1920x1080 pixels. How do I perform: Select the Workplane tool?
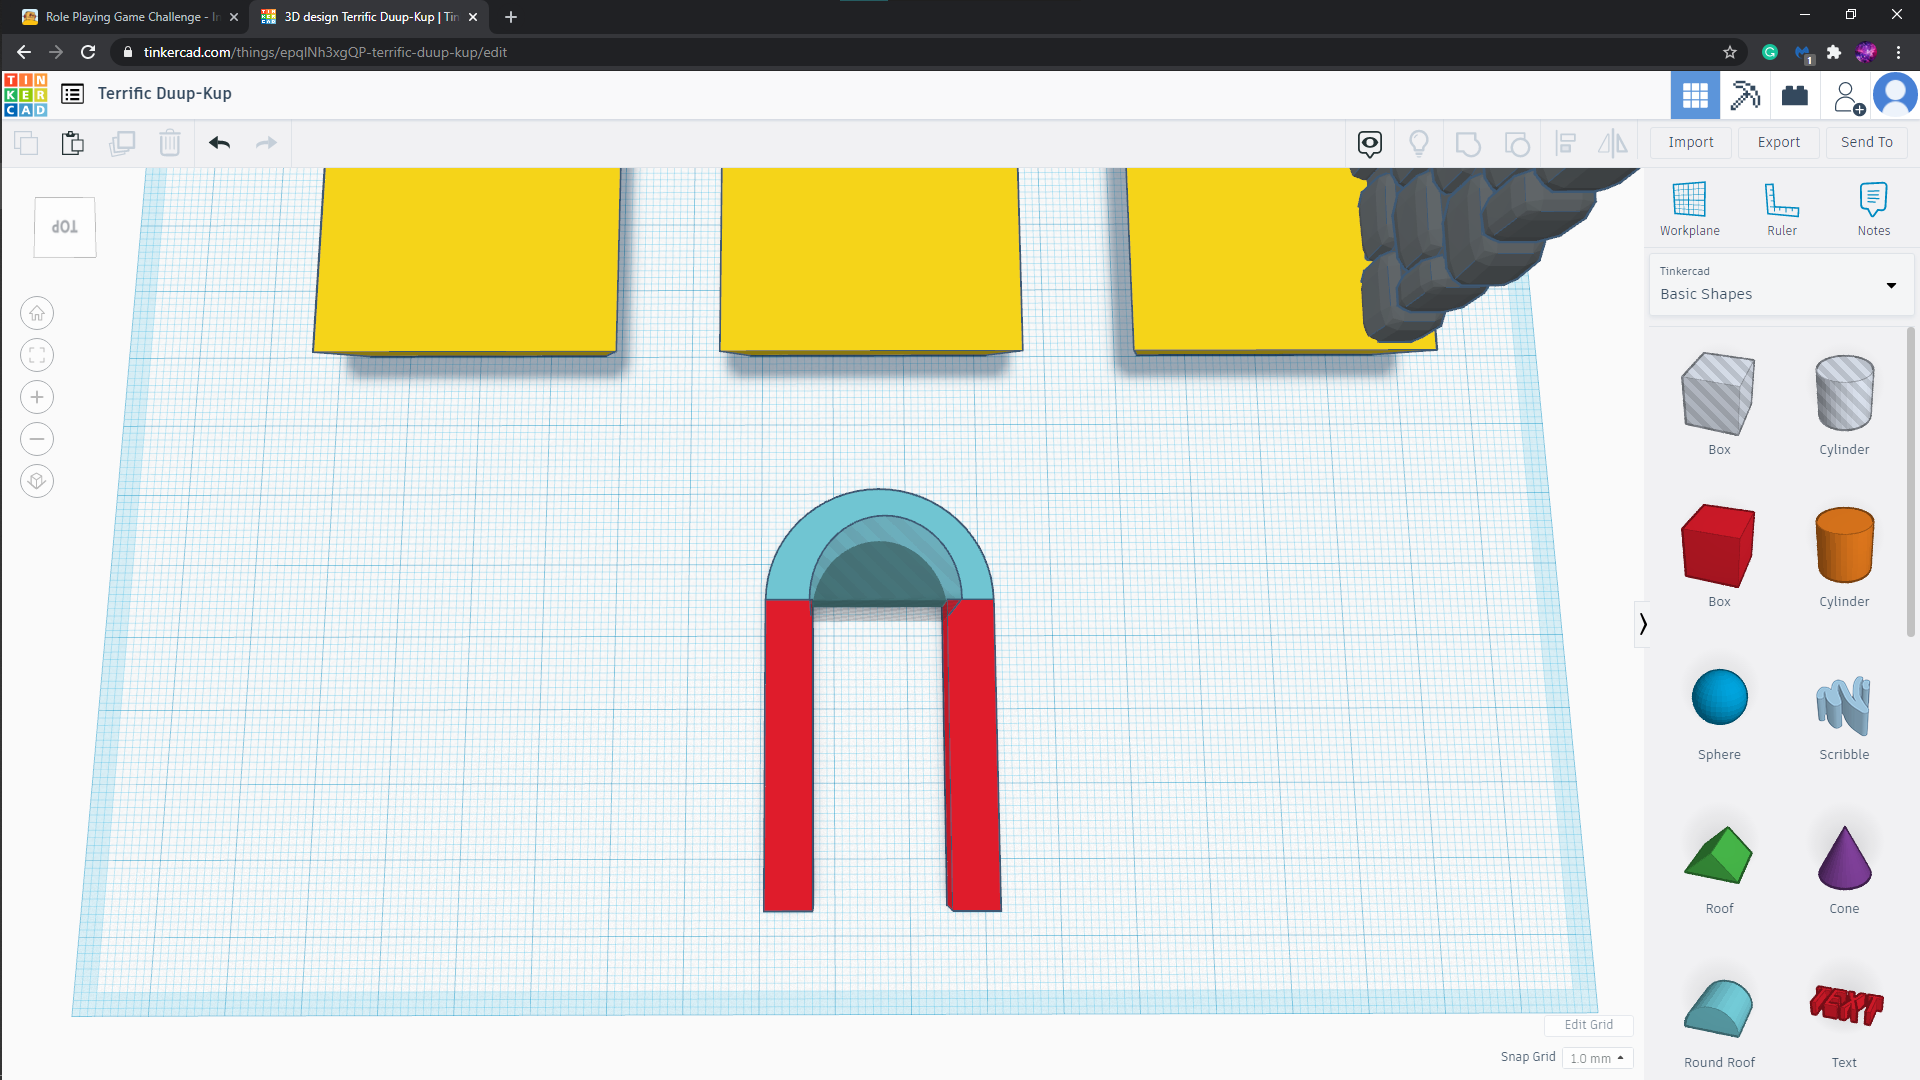click(x=1690, y=209)
